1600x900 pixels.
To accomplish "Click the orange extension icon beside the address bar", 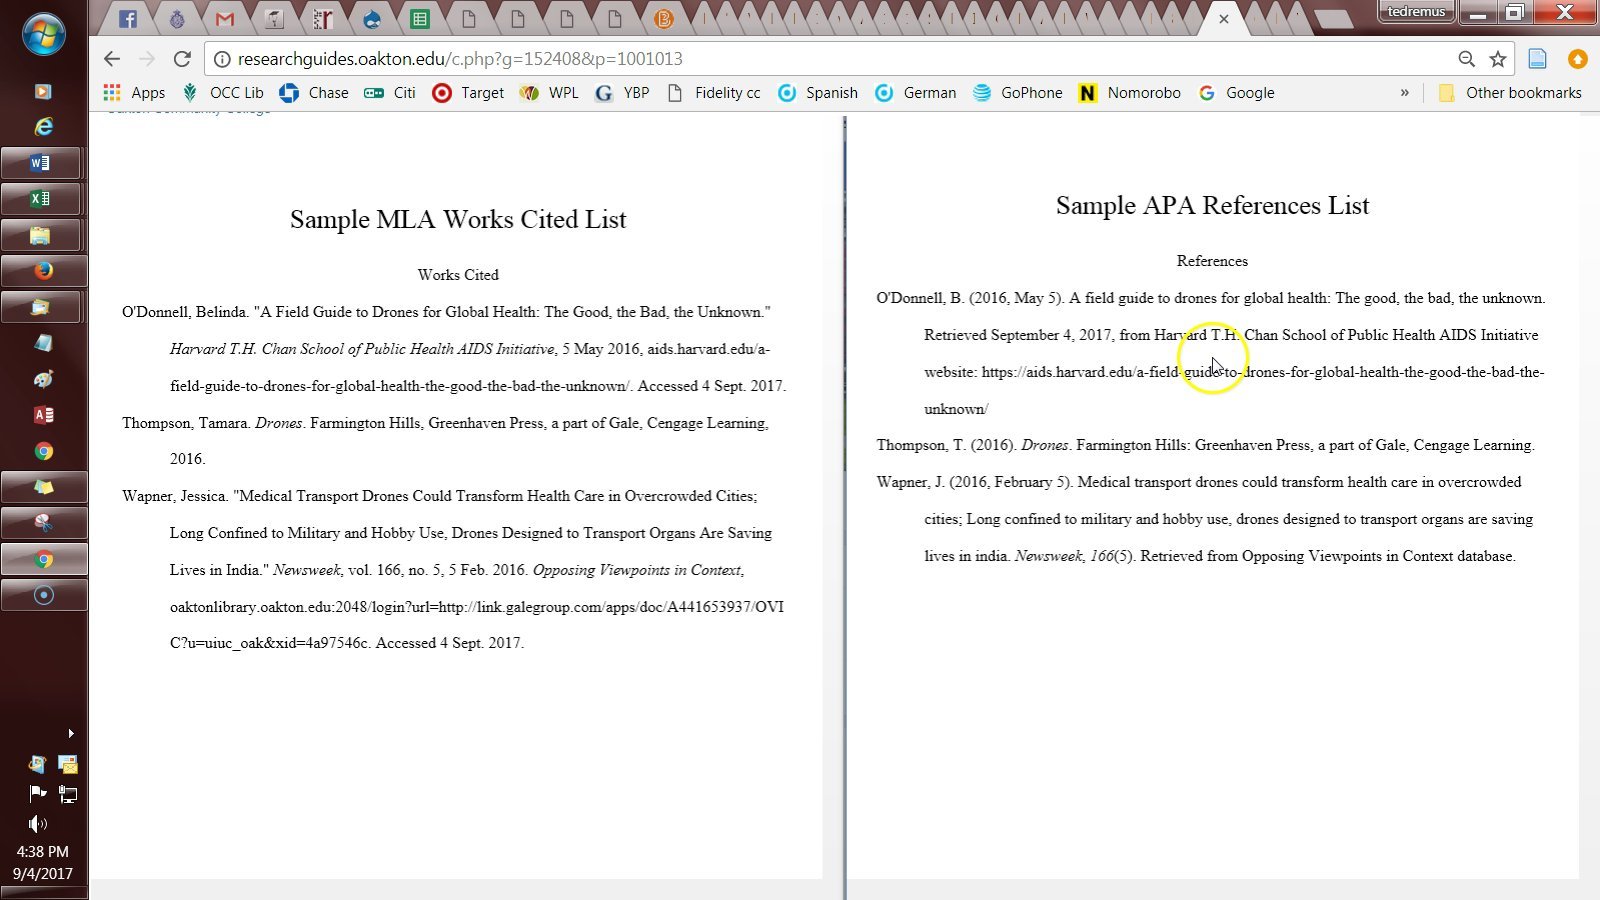I will (x=1577, y=59).
